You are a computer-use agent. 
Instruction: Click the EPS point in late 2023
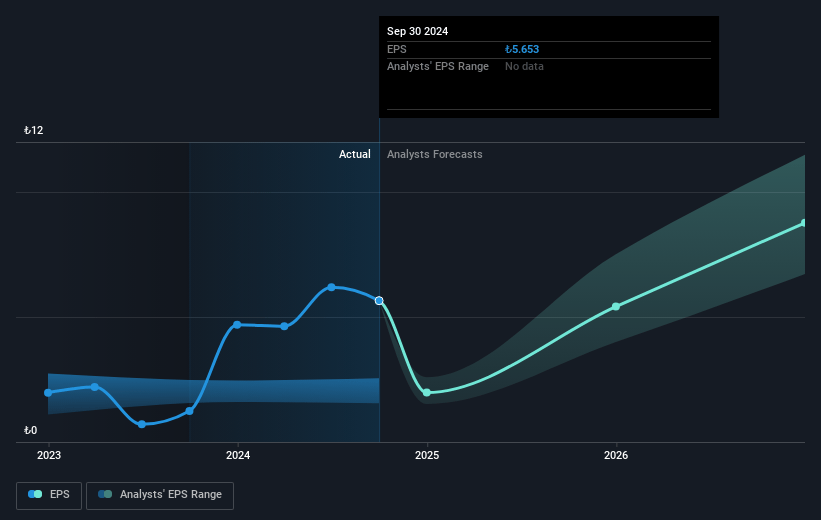click(190, 411)
